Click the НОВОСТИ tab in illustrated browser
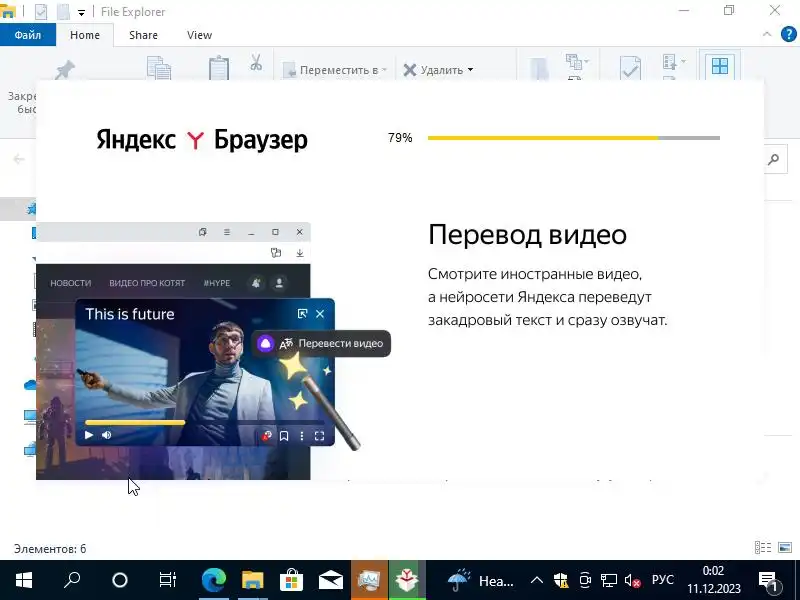 [70, 283]
